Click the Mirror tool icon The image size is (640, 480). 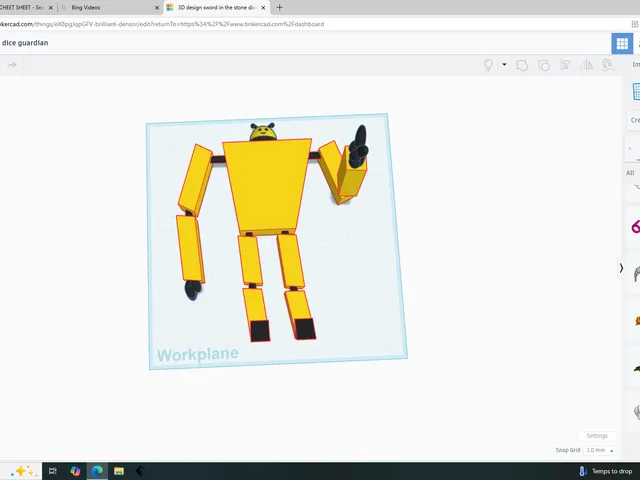(587, 65)
